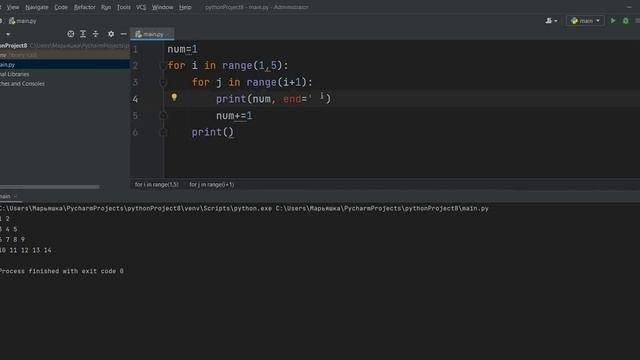640x360 pixels.
Task: Click line number 4 in the gutter
Action: click(x=135, y=99)
